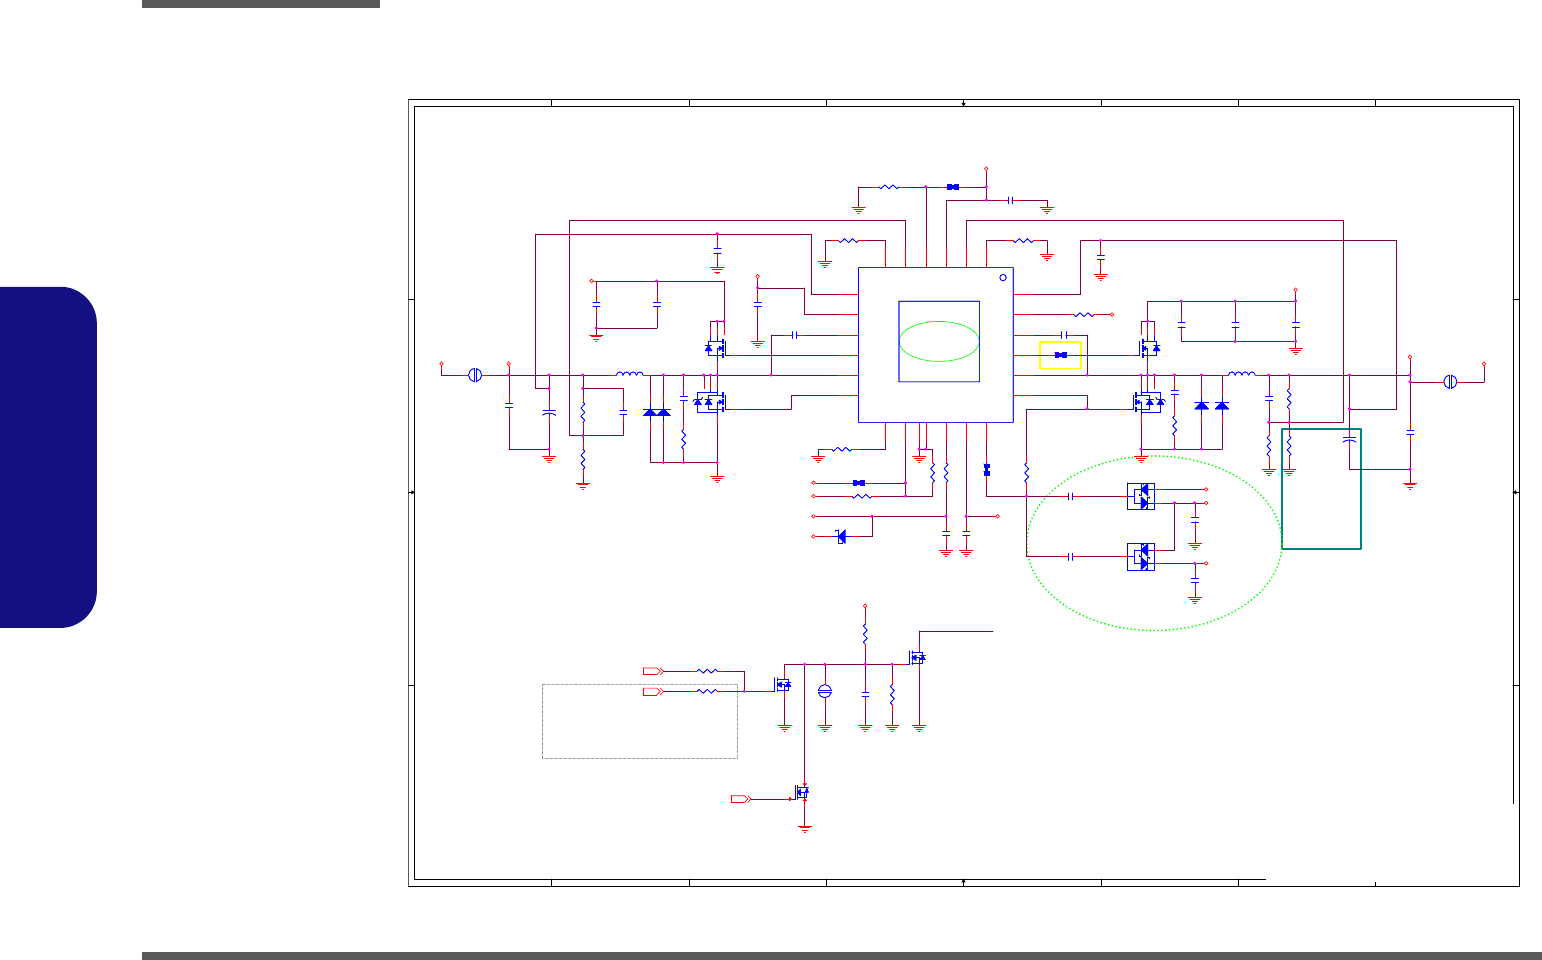Select the round jumper symbol in lower circuit
The height and width of the screenshot is (960, 1542).
point(825,691)
